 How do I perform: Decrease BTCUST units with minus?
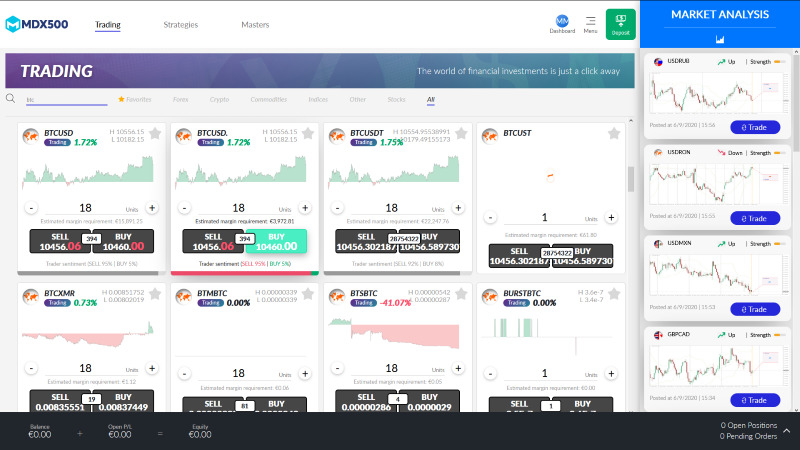490,218
